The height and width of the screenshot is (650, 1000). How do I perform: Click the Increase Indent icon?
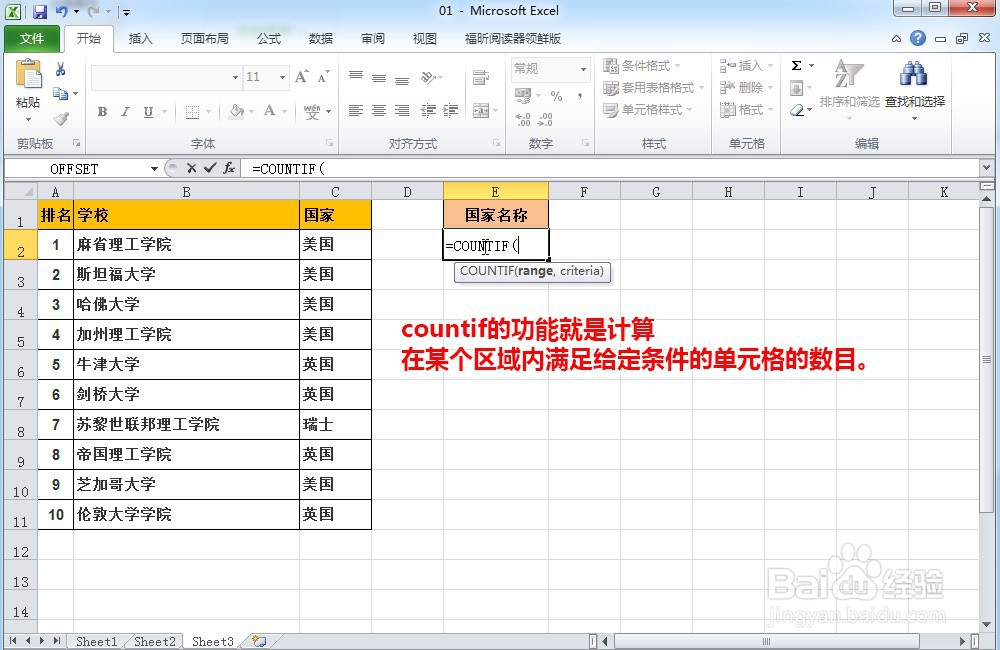(x=450, y=110)
